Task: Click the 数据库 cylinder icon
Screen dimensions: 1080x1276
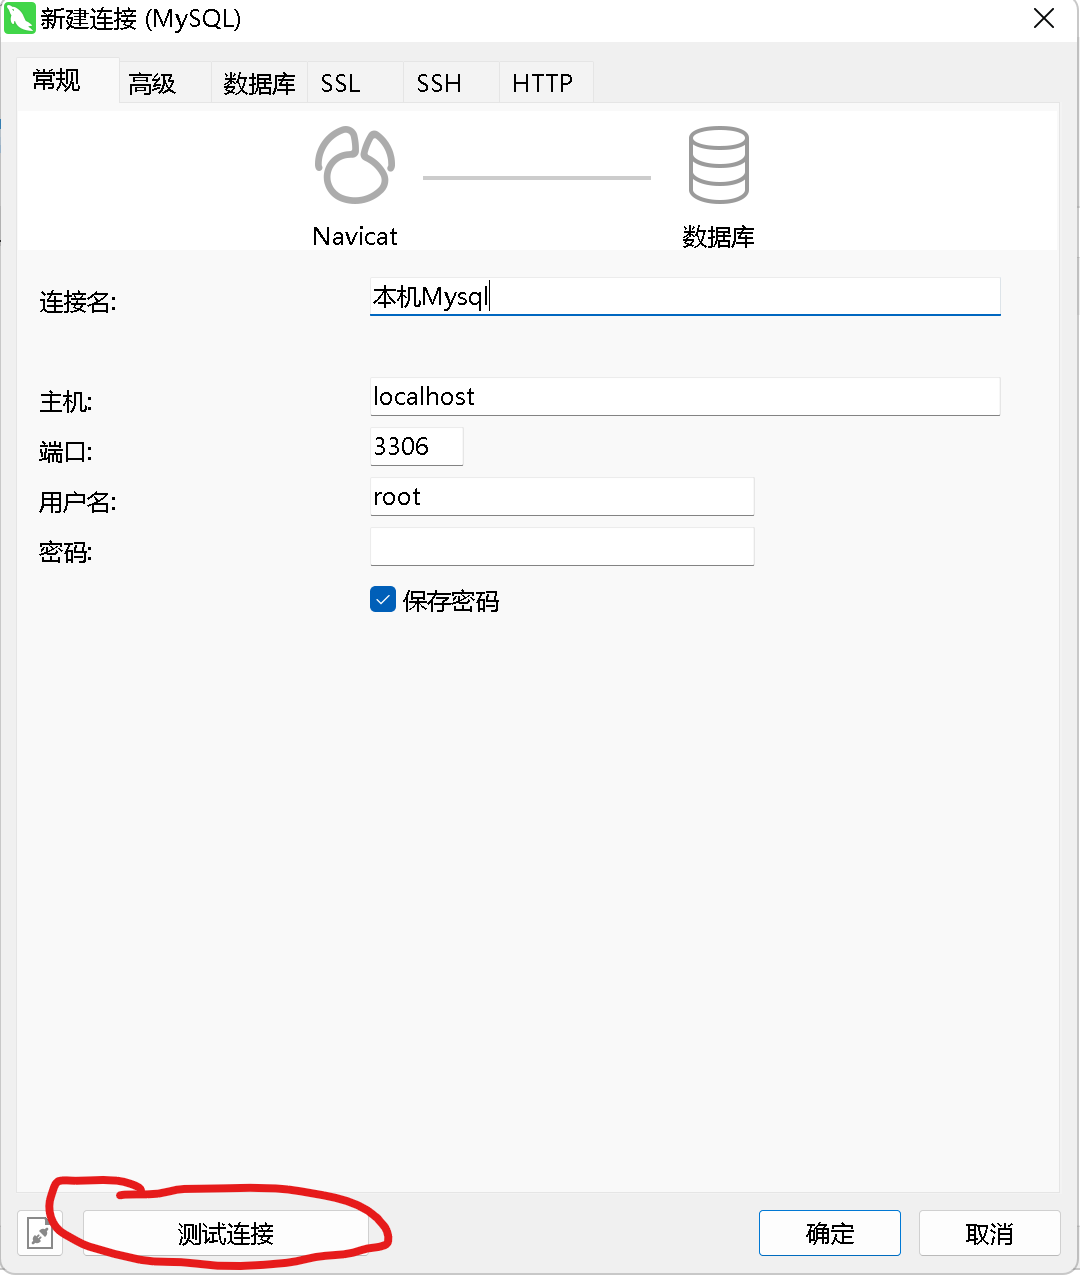Action: click(x=718, y=165)
